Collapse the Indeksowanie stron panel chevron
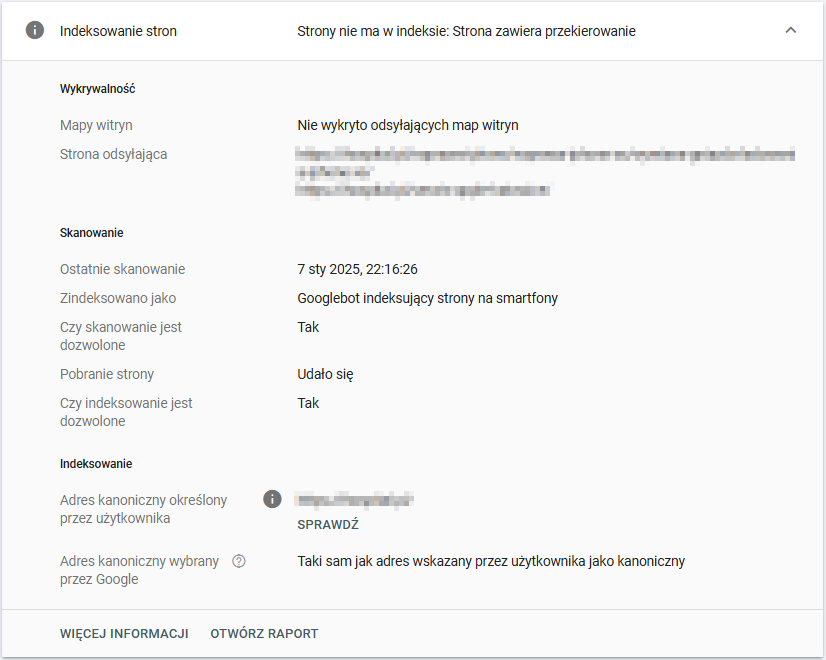The width and height of the screenshot is (826, 660). click(x=791, y=31)
